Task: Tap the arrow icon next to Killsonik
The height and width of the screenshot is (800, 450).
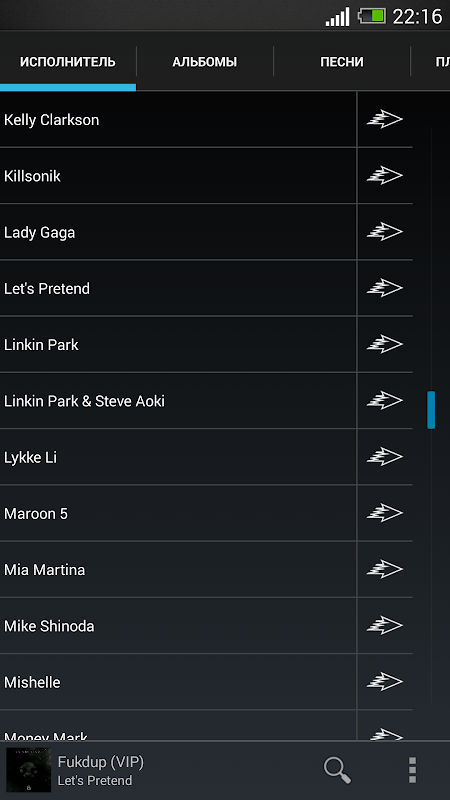Action: [x=385, y=176]
